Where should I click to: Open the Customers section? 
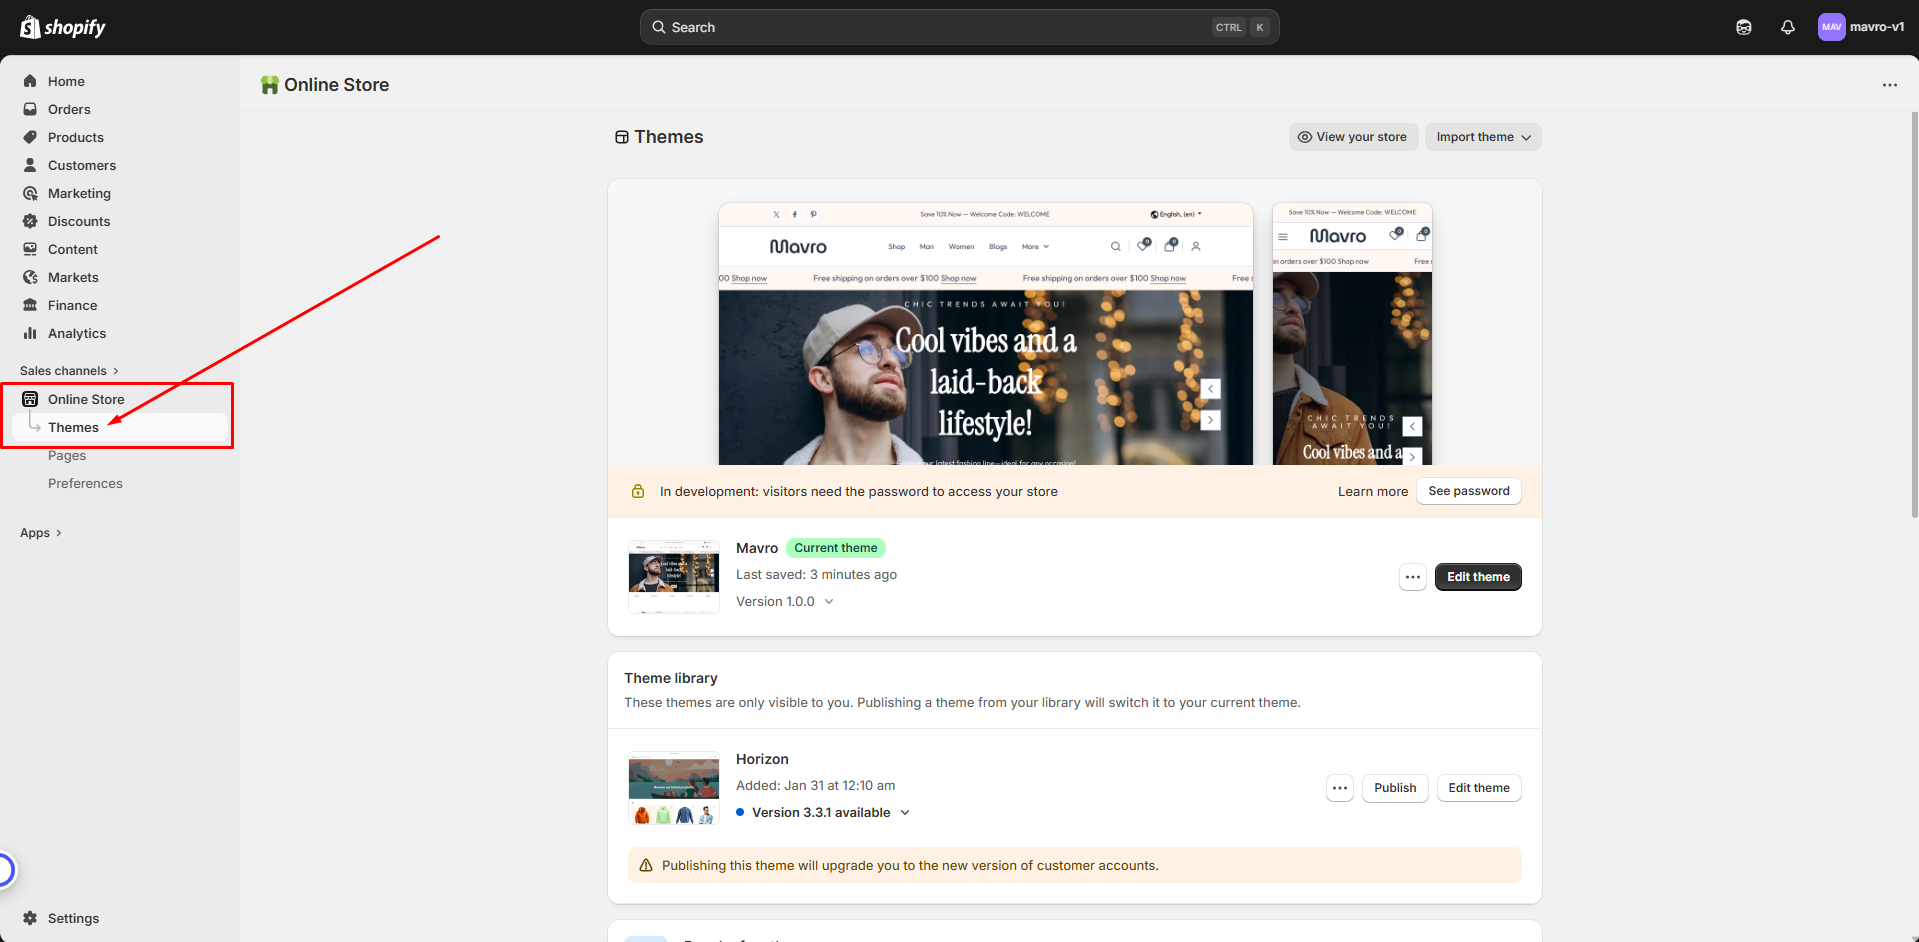click(x=82, y=165)
